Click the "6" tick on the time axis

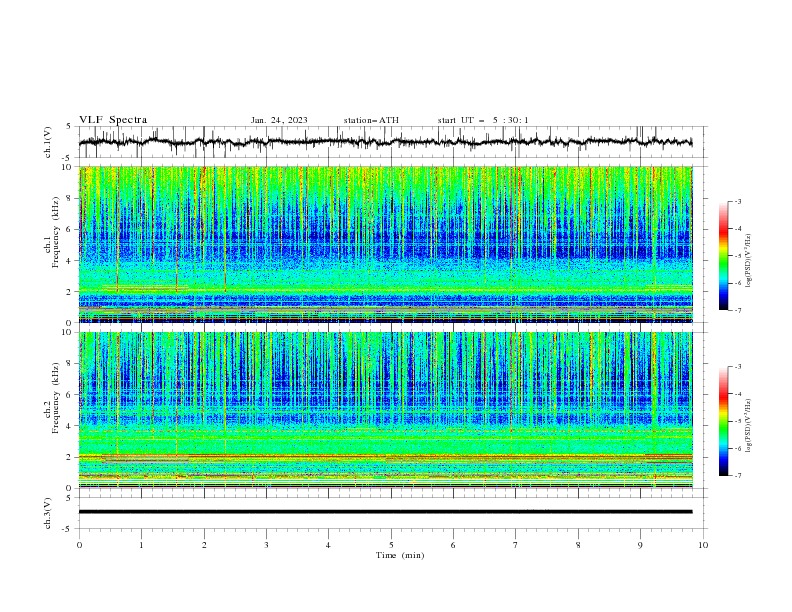(x=453, y=545)
